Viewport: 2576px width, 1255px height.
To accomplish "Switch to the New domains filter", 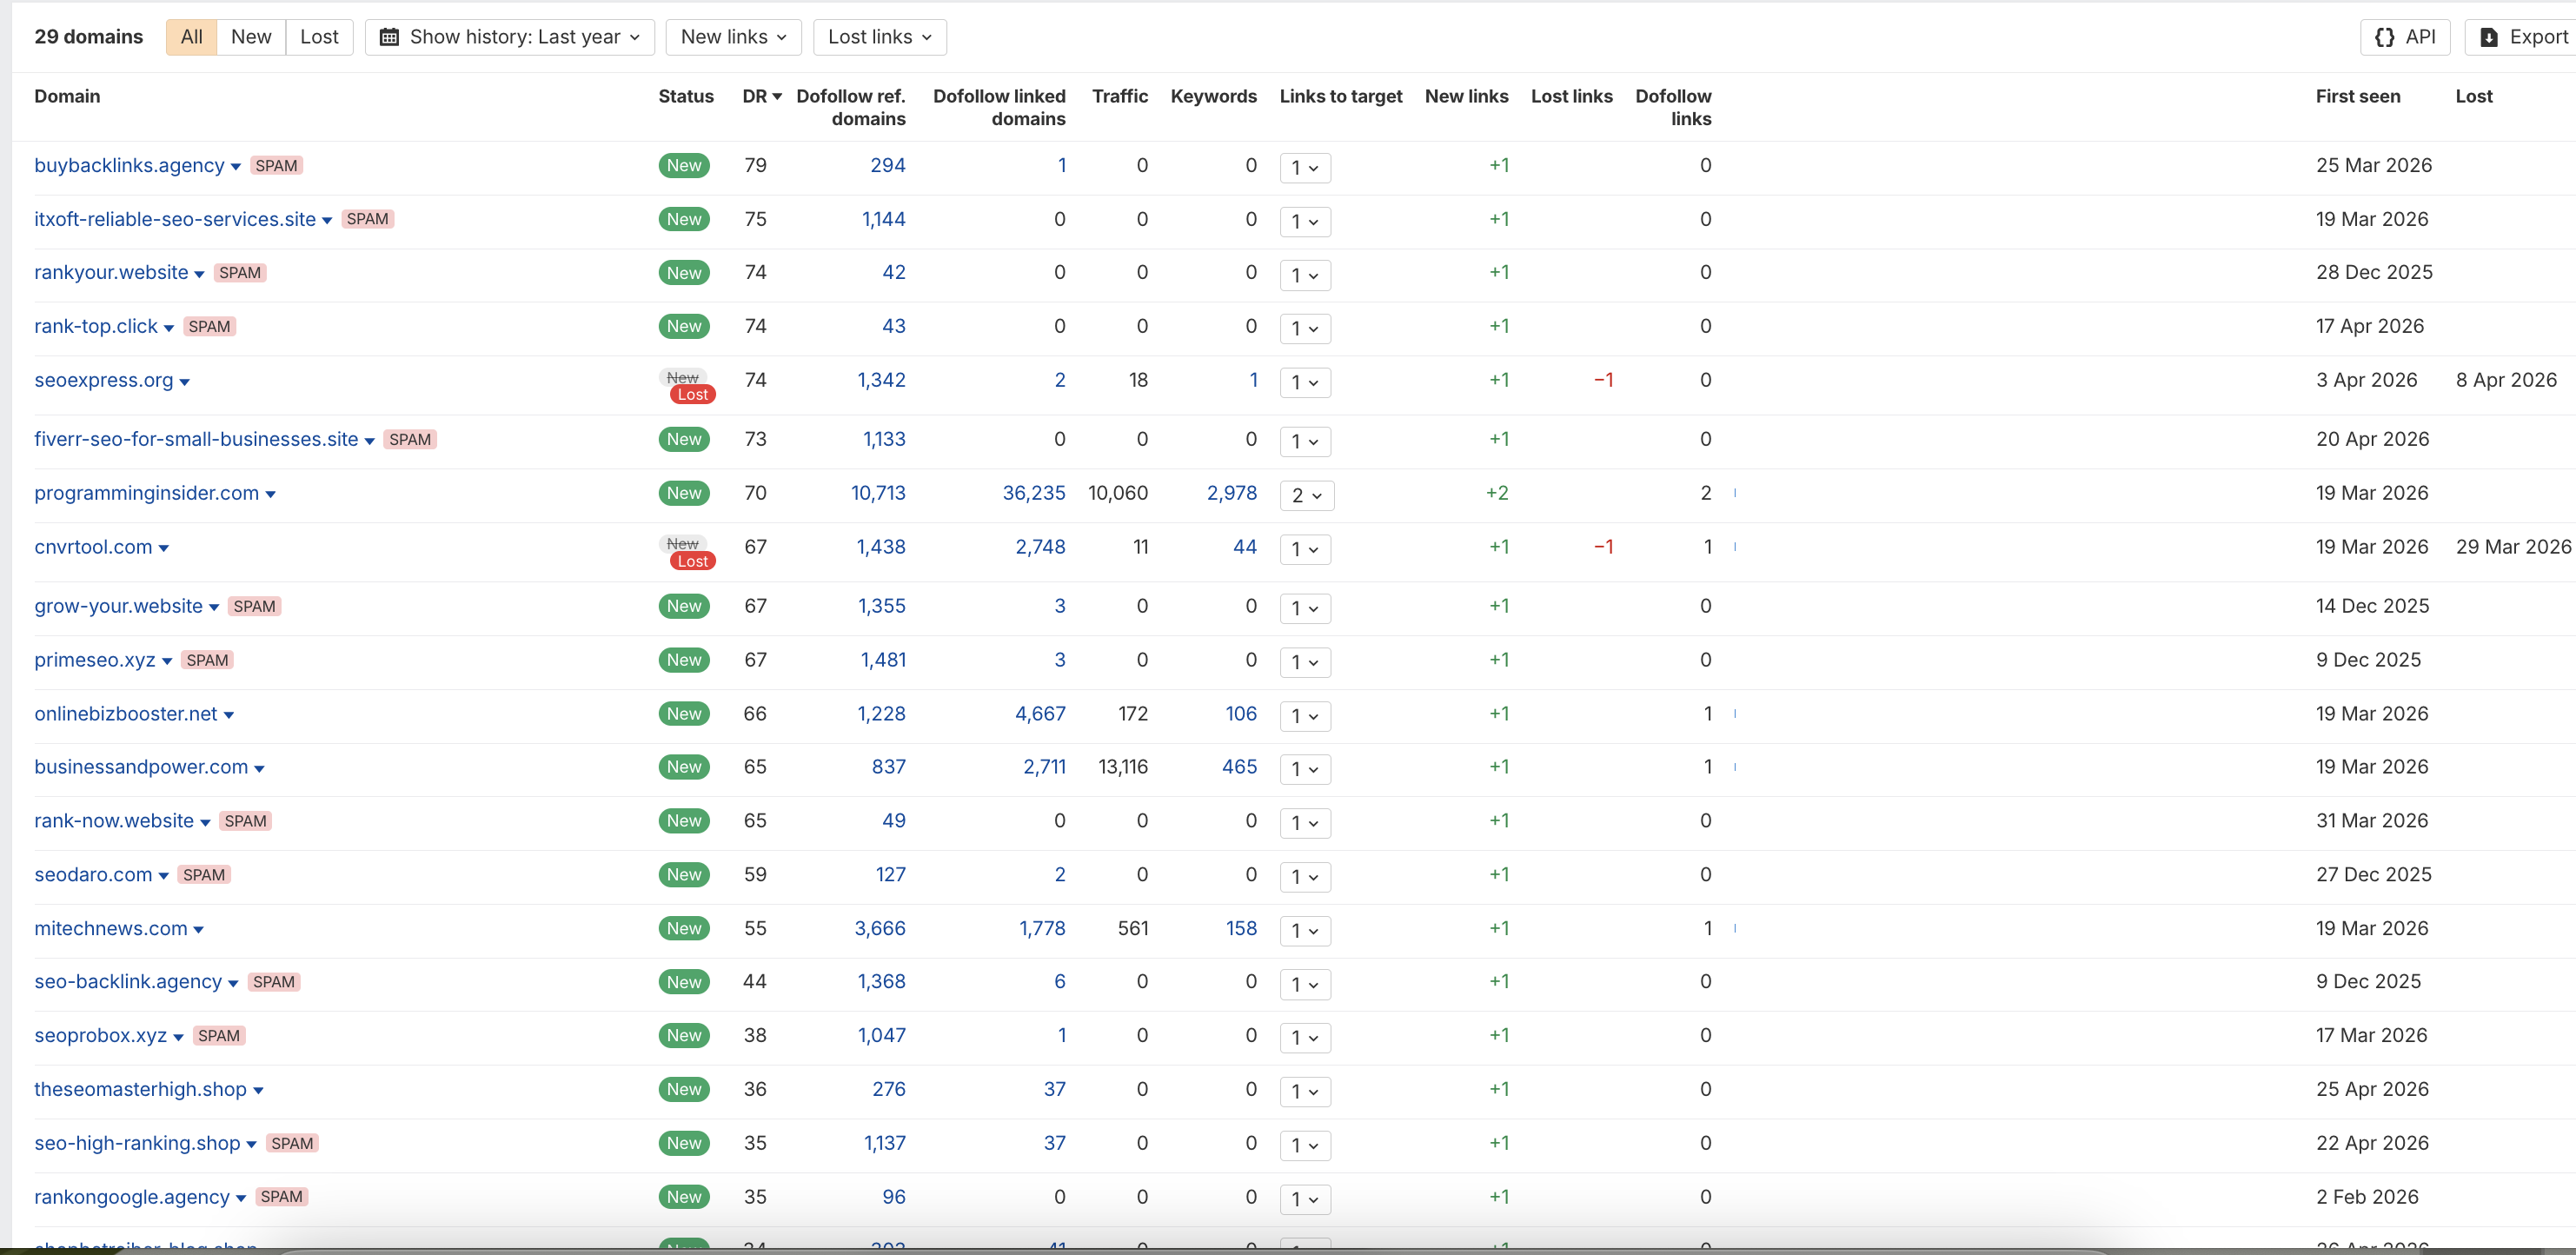I will coord(251,37).
